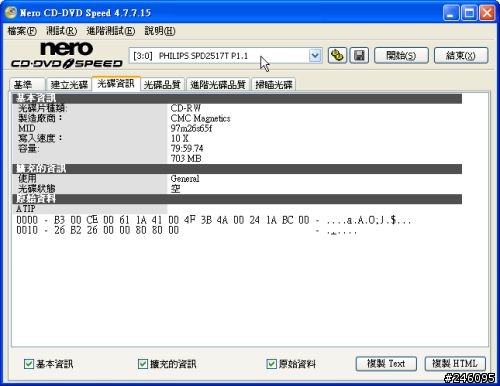Switch to the 基準 tab
Viewport: 500px width, 386px height.
[x=27, y=84]
